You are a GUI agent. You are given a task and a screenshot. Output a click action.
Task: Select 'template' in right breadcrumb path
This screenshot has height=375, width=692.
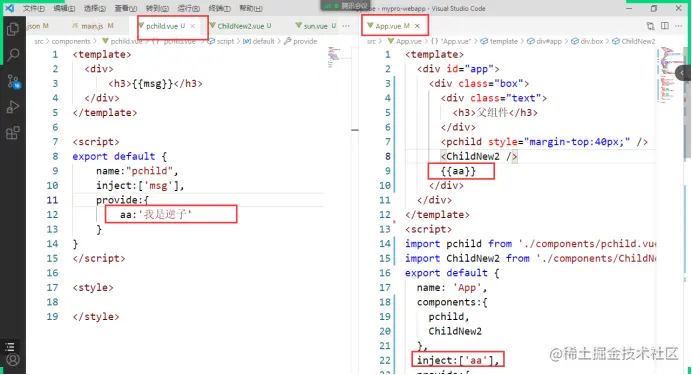(503, 41)
